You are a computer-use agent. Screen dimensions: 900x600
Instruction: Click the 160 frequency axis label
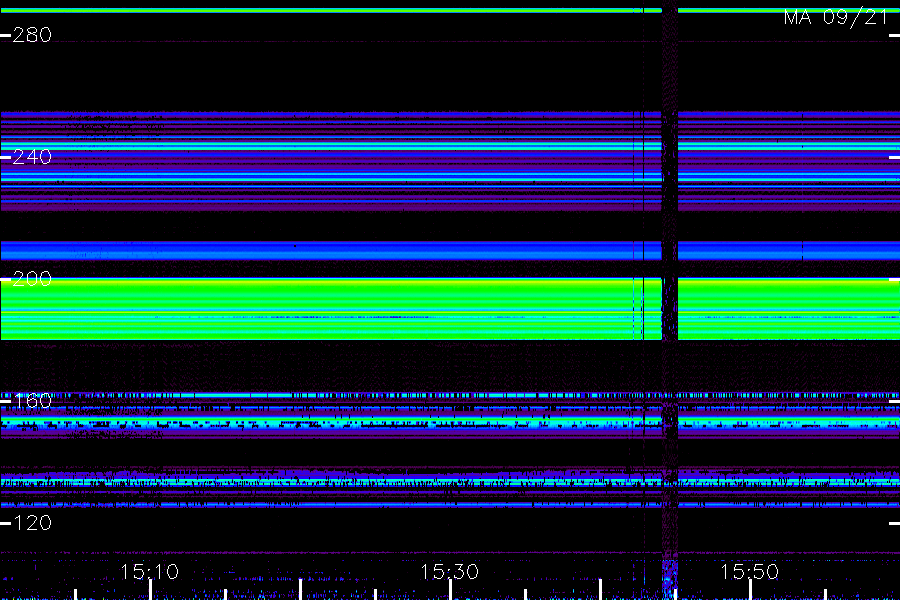tap(32, 401)
